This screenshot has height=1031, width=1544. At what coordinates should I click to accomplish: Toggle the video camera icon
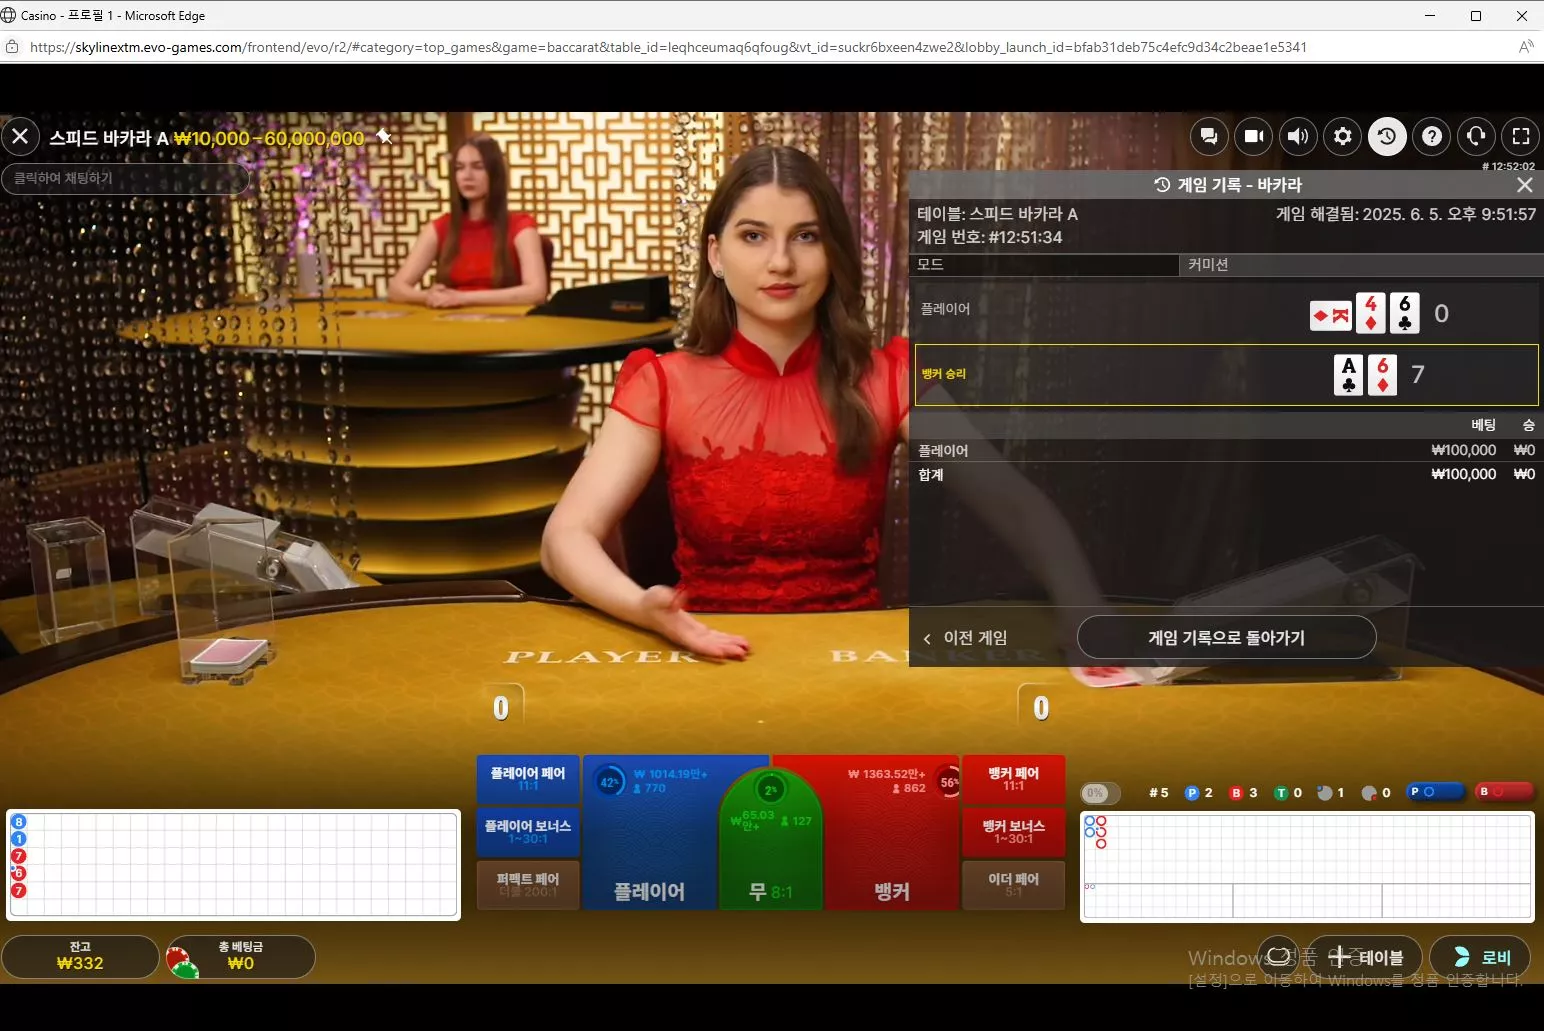coord(1254,136)
